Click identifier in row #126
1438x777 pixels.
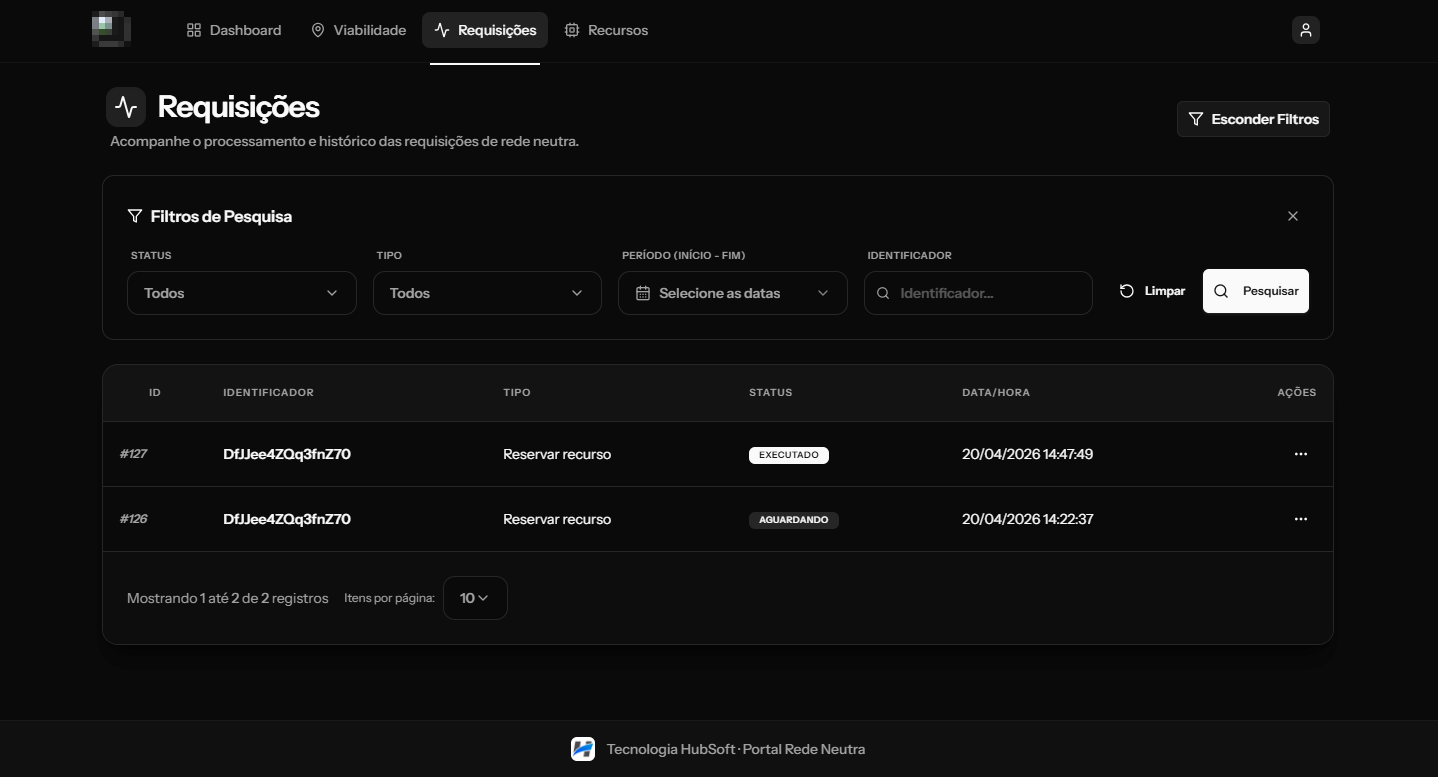(x=287, y=519)
